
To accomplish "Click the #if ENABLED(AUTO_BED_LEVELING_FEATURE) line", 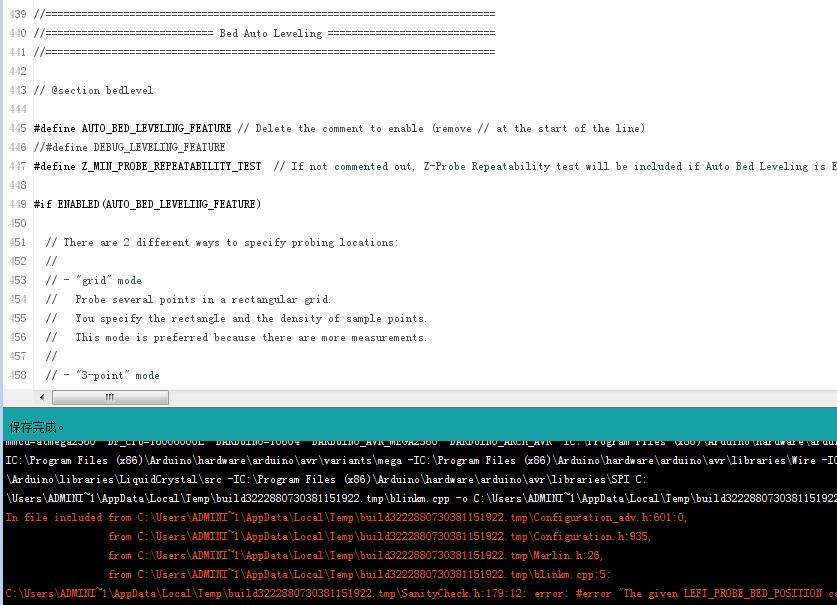I will coord(147,204).
